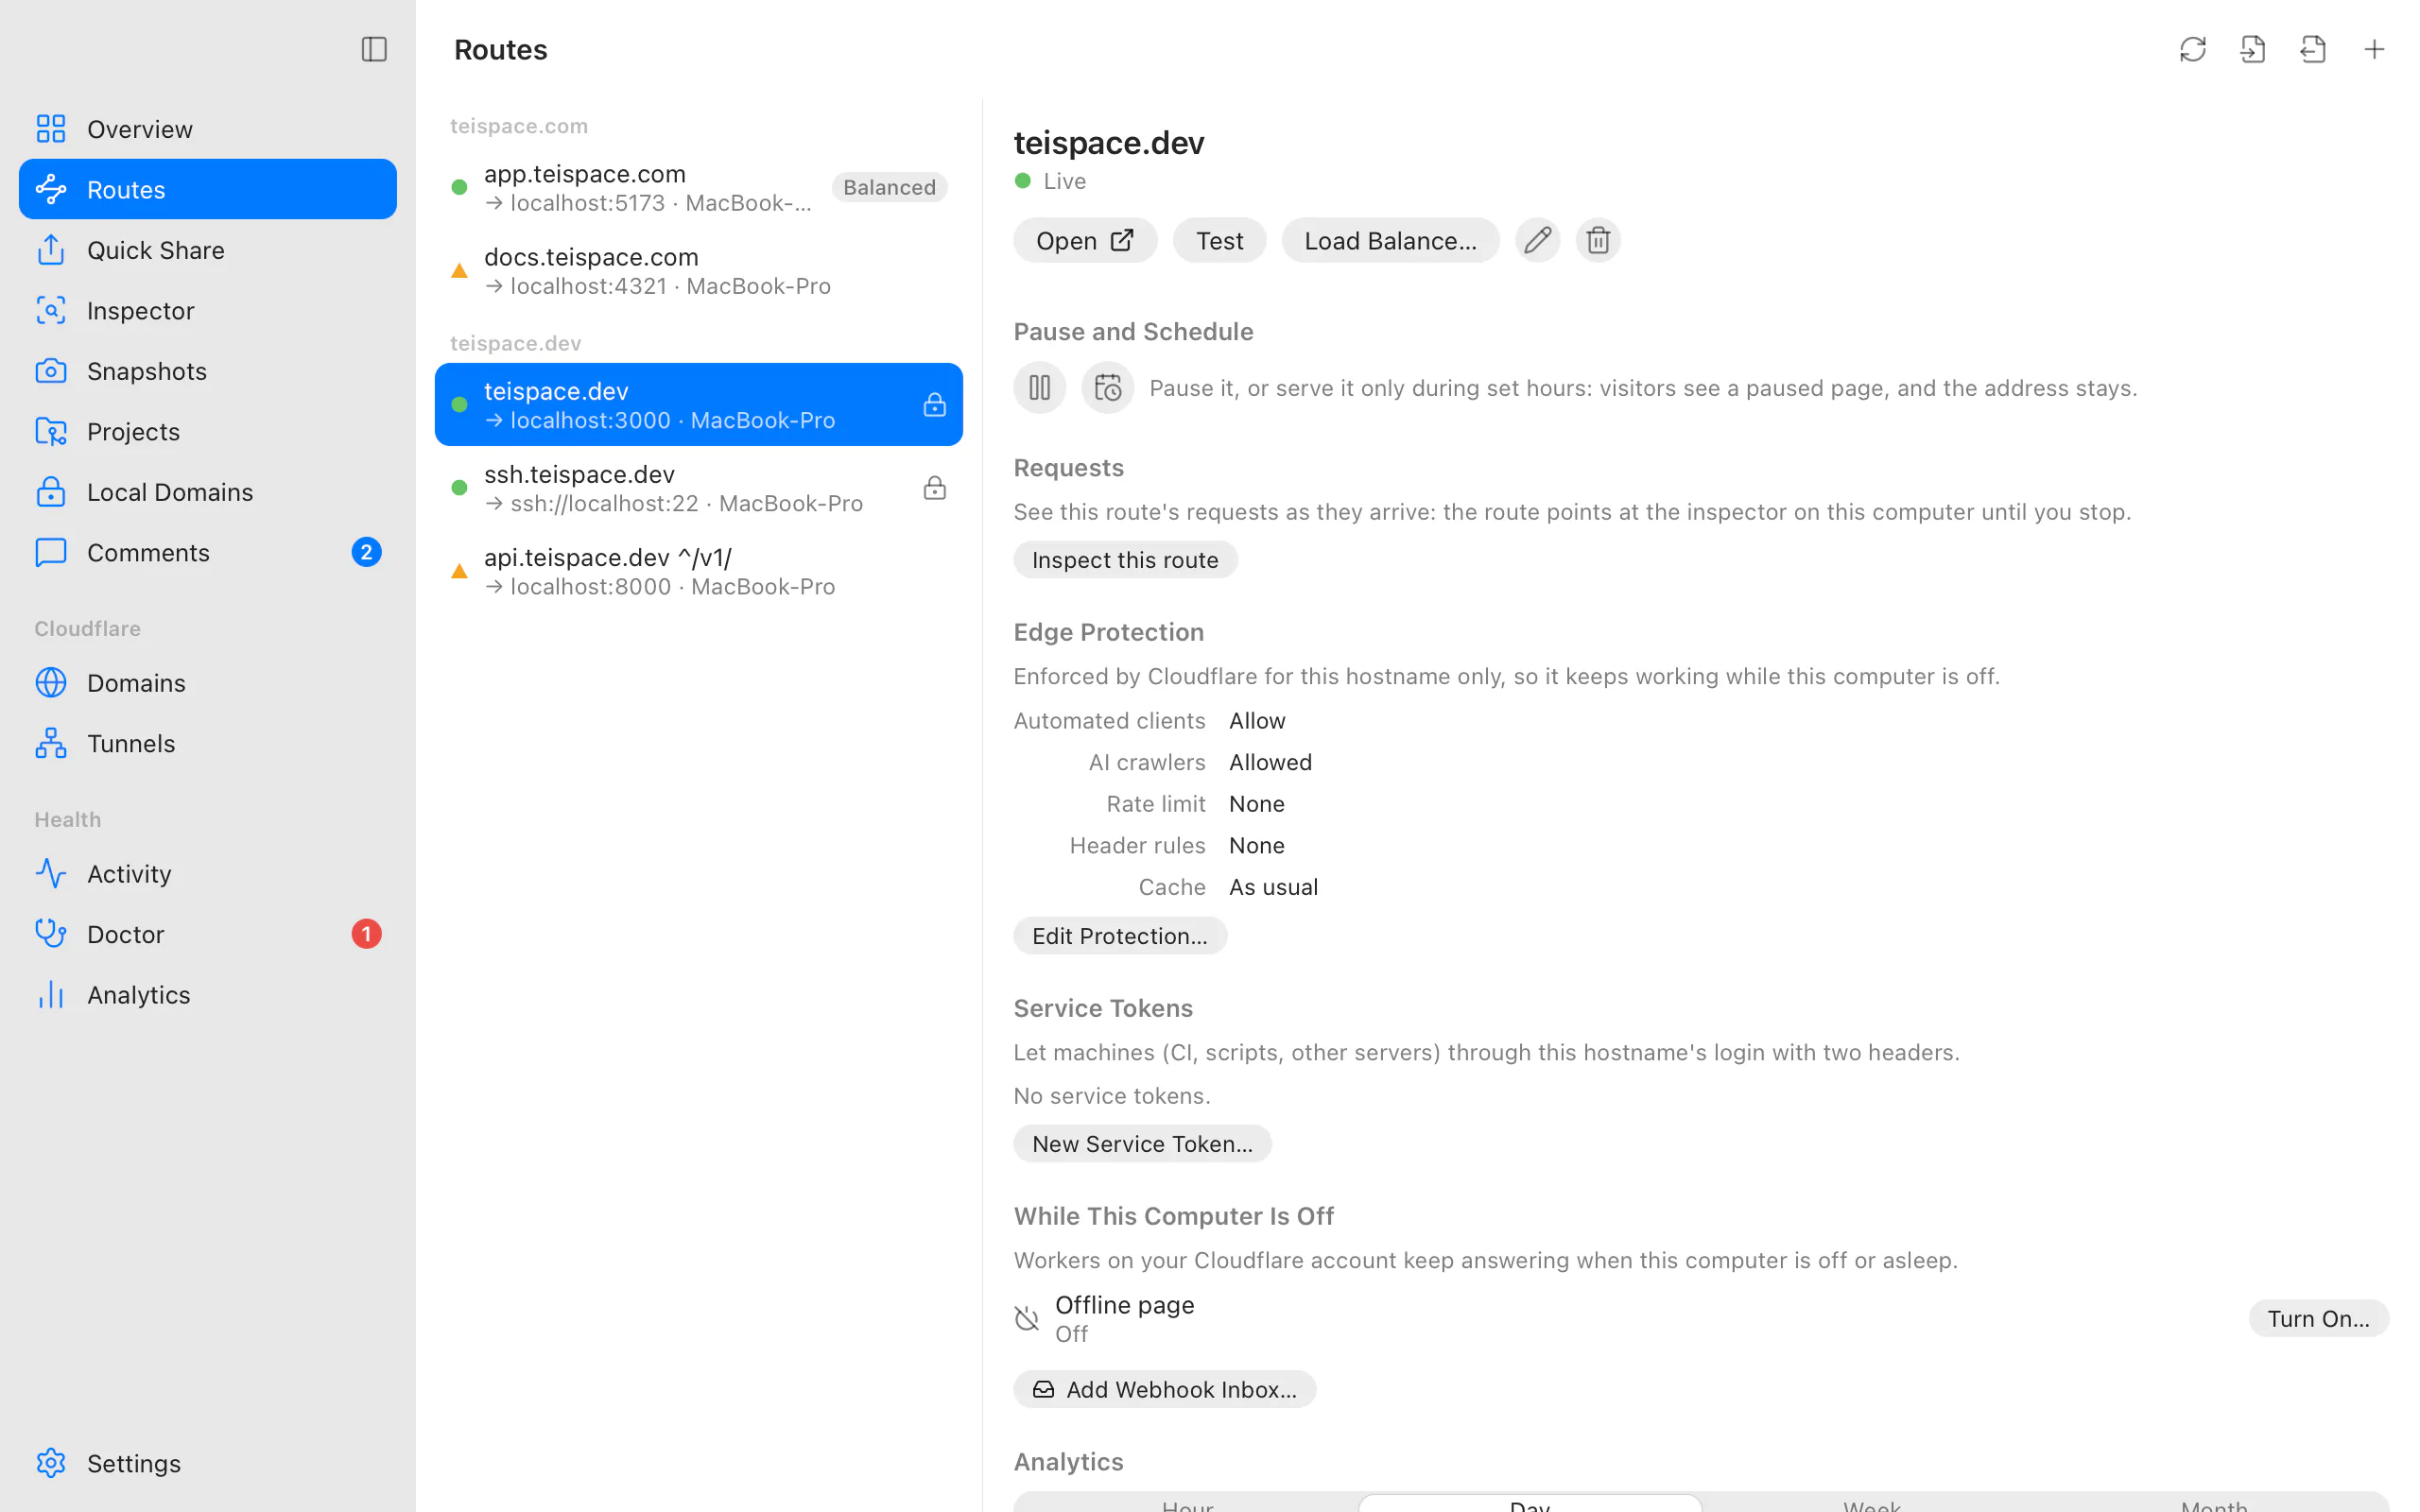Select ssh.teispace.dev route row
Screen dimensions: 2420x1512
(698, 488)
